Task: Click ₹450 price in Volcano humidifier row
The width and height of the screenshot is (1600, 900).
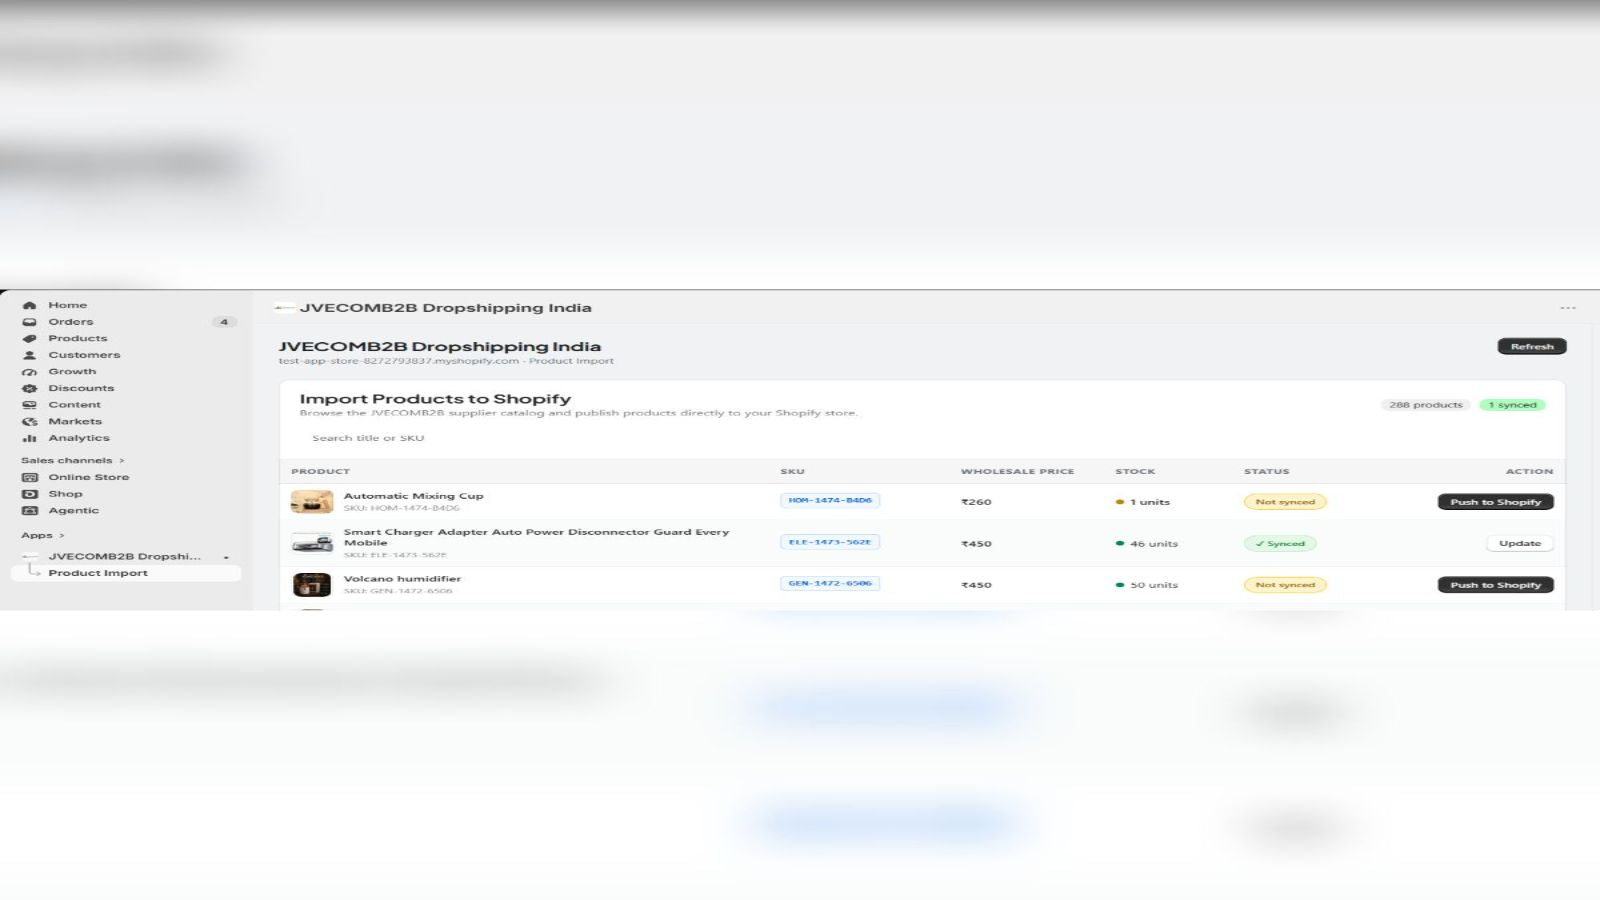Action: (976, 585)
